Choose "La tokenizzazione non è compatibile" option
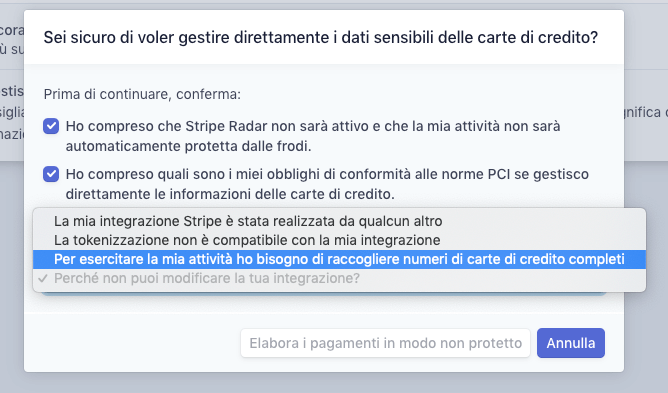The width and height of the screenshot is (668, 393). pyautogui.click(x=247, y=240)
